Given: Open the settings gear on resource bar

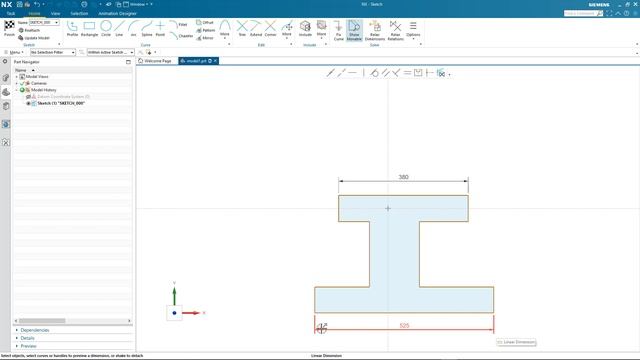Looking at the screenshot, I should [5, 61].
